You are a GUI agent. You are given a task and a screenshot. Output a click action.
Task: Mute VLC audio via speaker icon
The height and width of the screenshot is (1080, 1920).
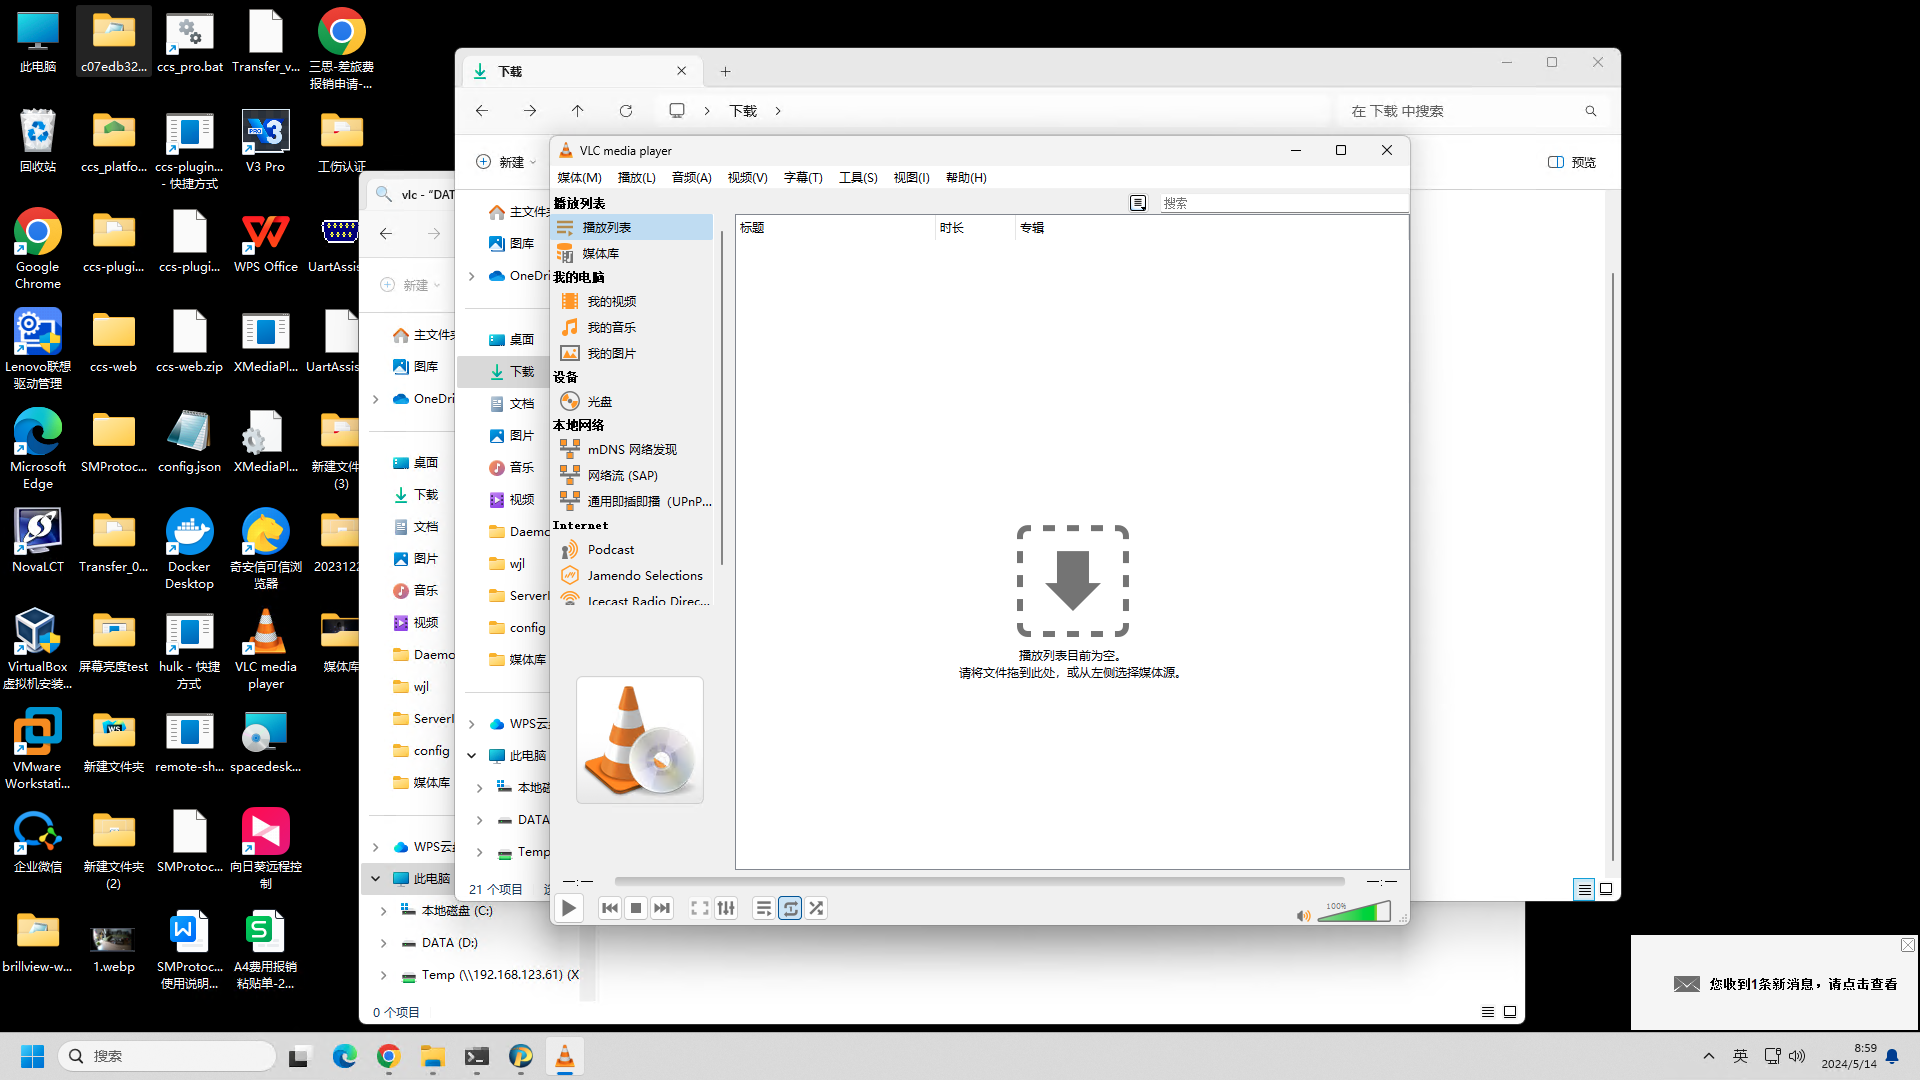(1303, 916)
